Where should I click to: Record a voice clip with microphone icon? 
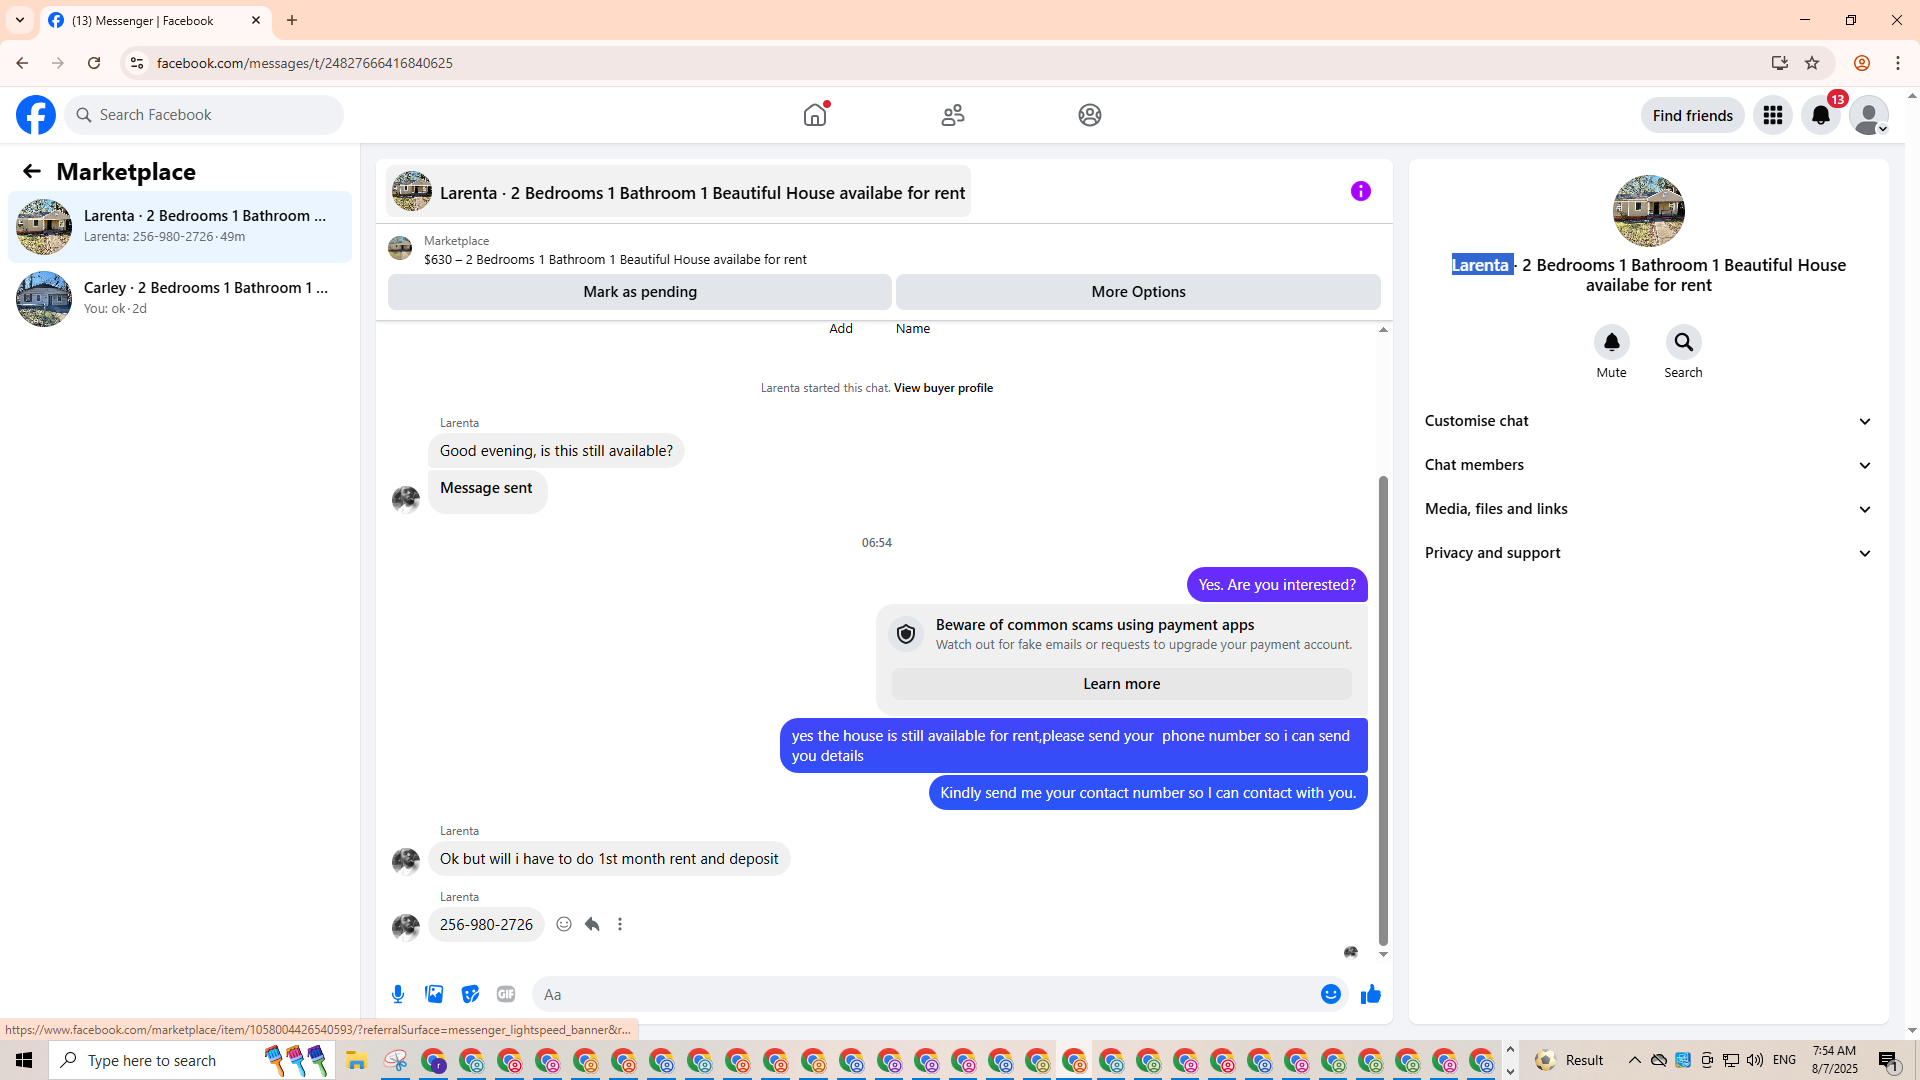(398, 994)
